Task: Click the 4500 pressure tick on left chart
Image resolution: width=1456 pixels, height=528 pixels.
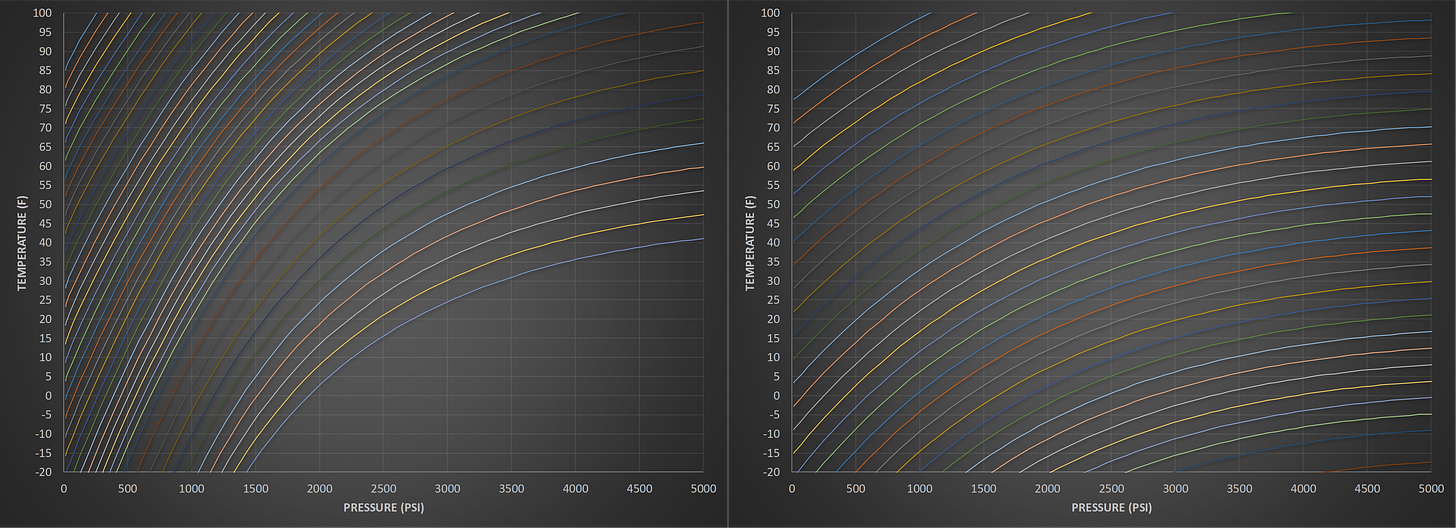Action: point(640,489)
